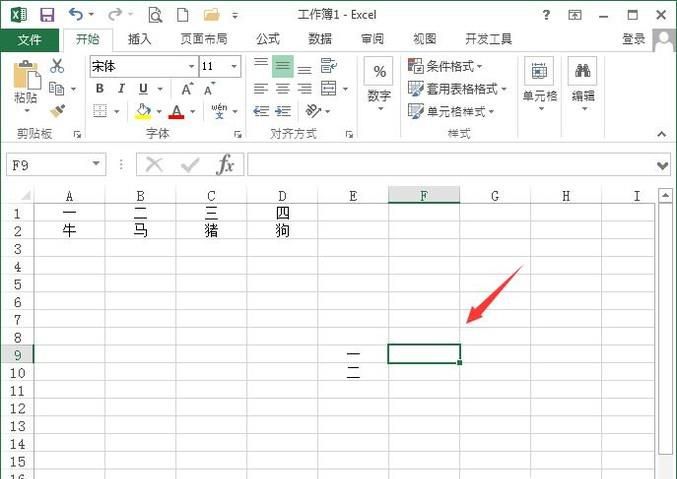Toggle Bold formatting

click(x=100, y=89)
